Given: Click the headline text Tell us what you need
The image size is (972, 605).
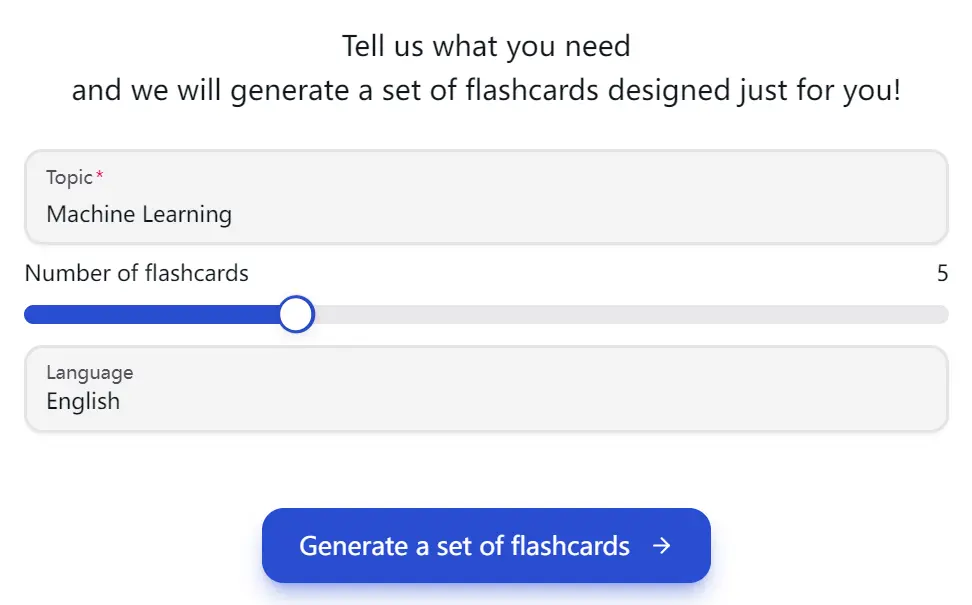Looking at the screenshot, I should pyautogui.click(x=486, y=45).
